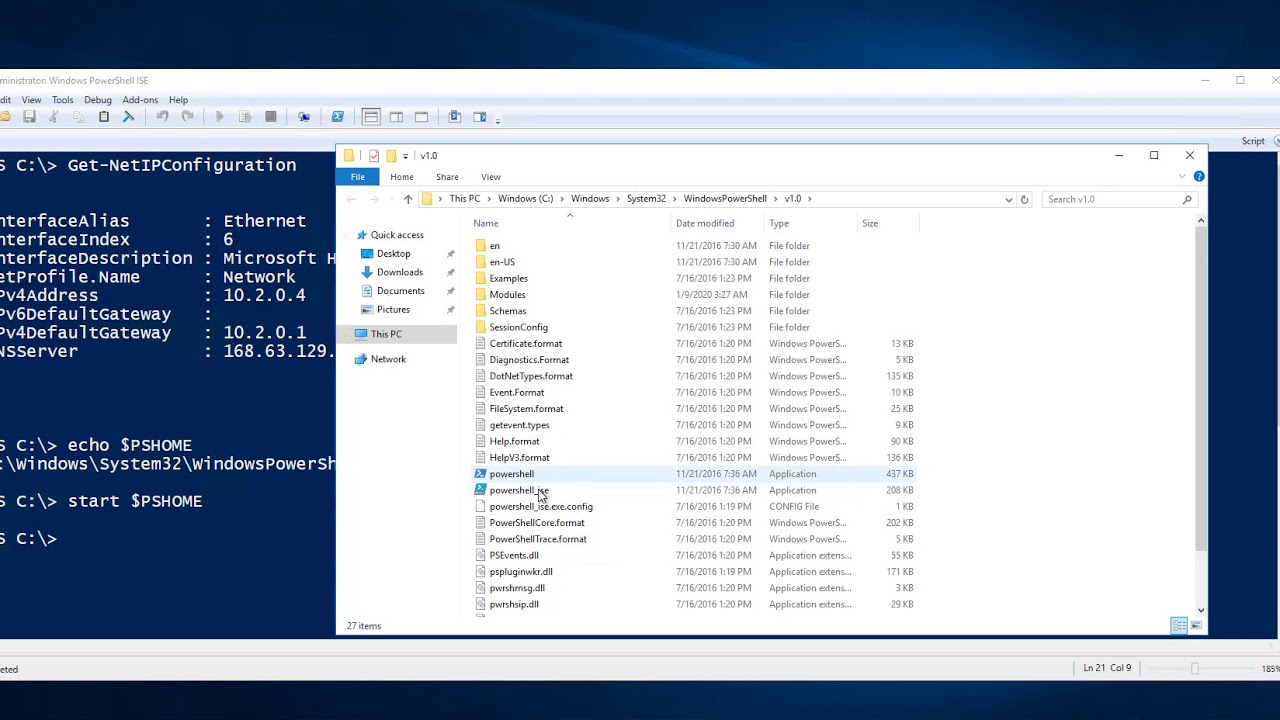Image resolution: width=1280 pixels, height=720 pixels.
Task: Open the Help menu in PowerShell ISE
Action: (x=178, y=100)
